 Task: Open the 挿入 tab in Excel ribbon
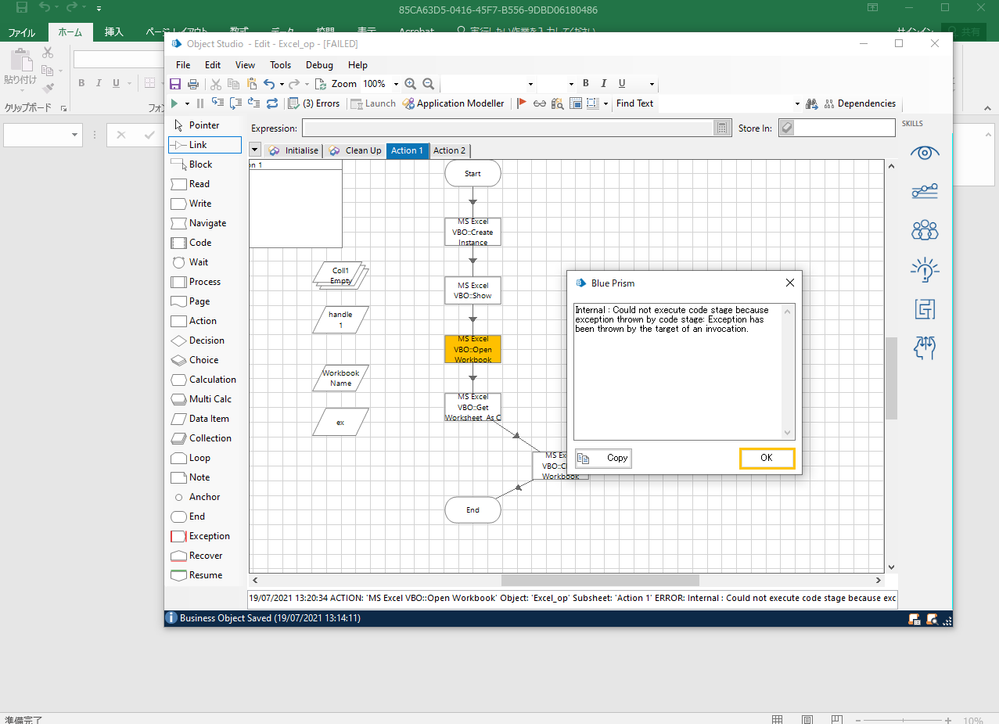[113, 32]
